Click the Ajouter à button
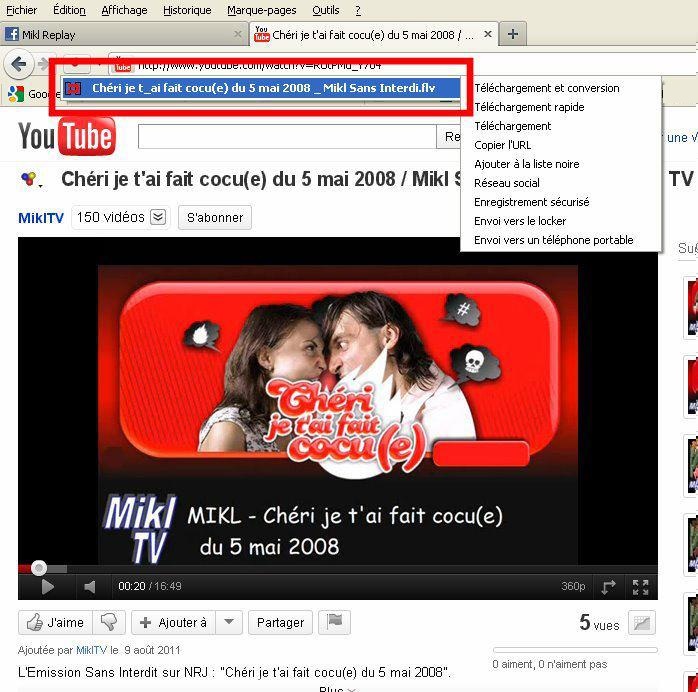 tap(174, 622)
